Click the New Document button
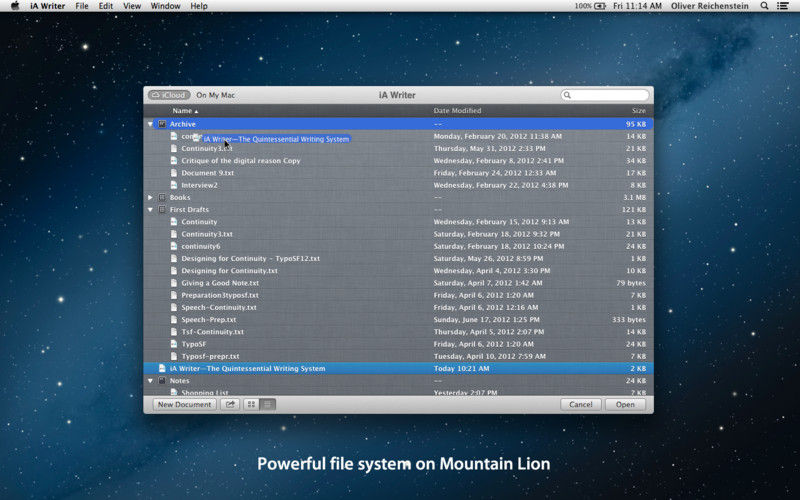This screenshot has width=800, height=500. pyautogui.click(x=184, y=404)
